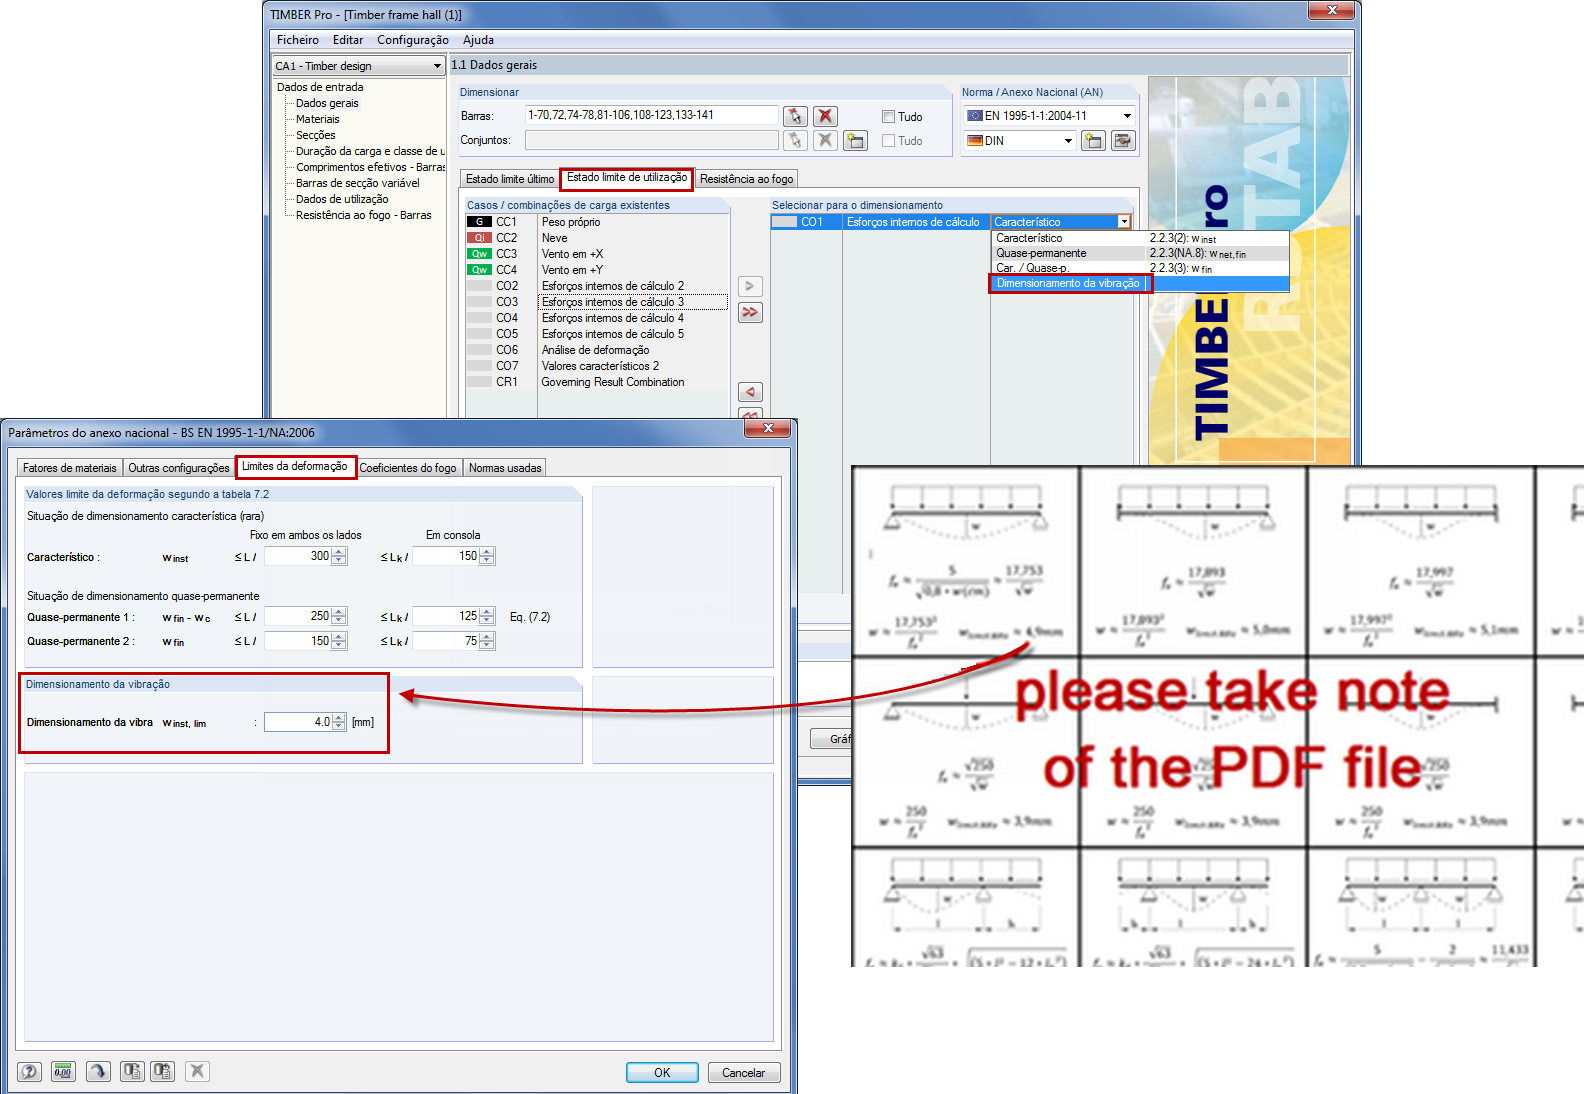Open the Ficheiro menu
This screenshot has height=1094, width=1584.
tap(298, 40)
